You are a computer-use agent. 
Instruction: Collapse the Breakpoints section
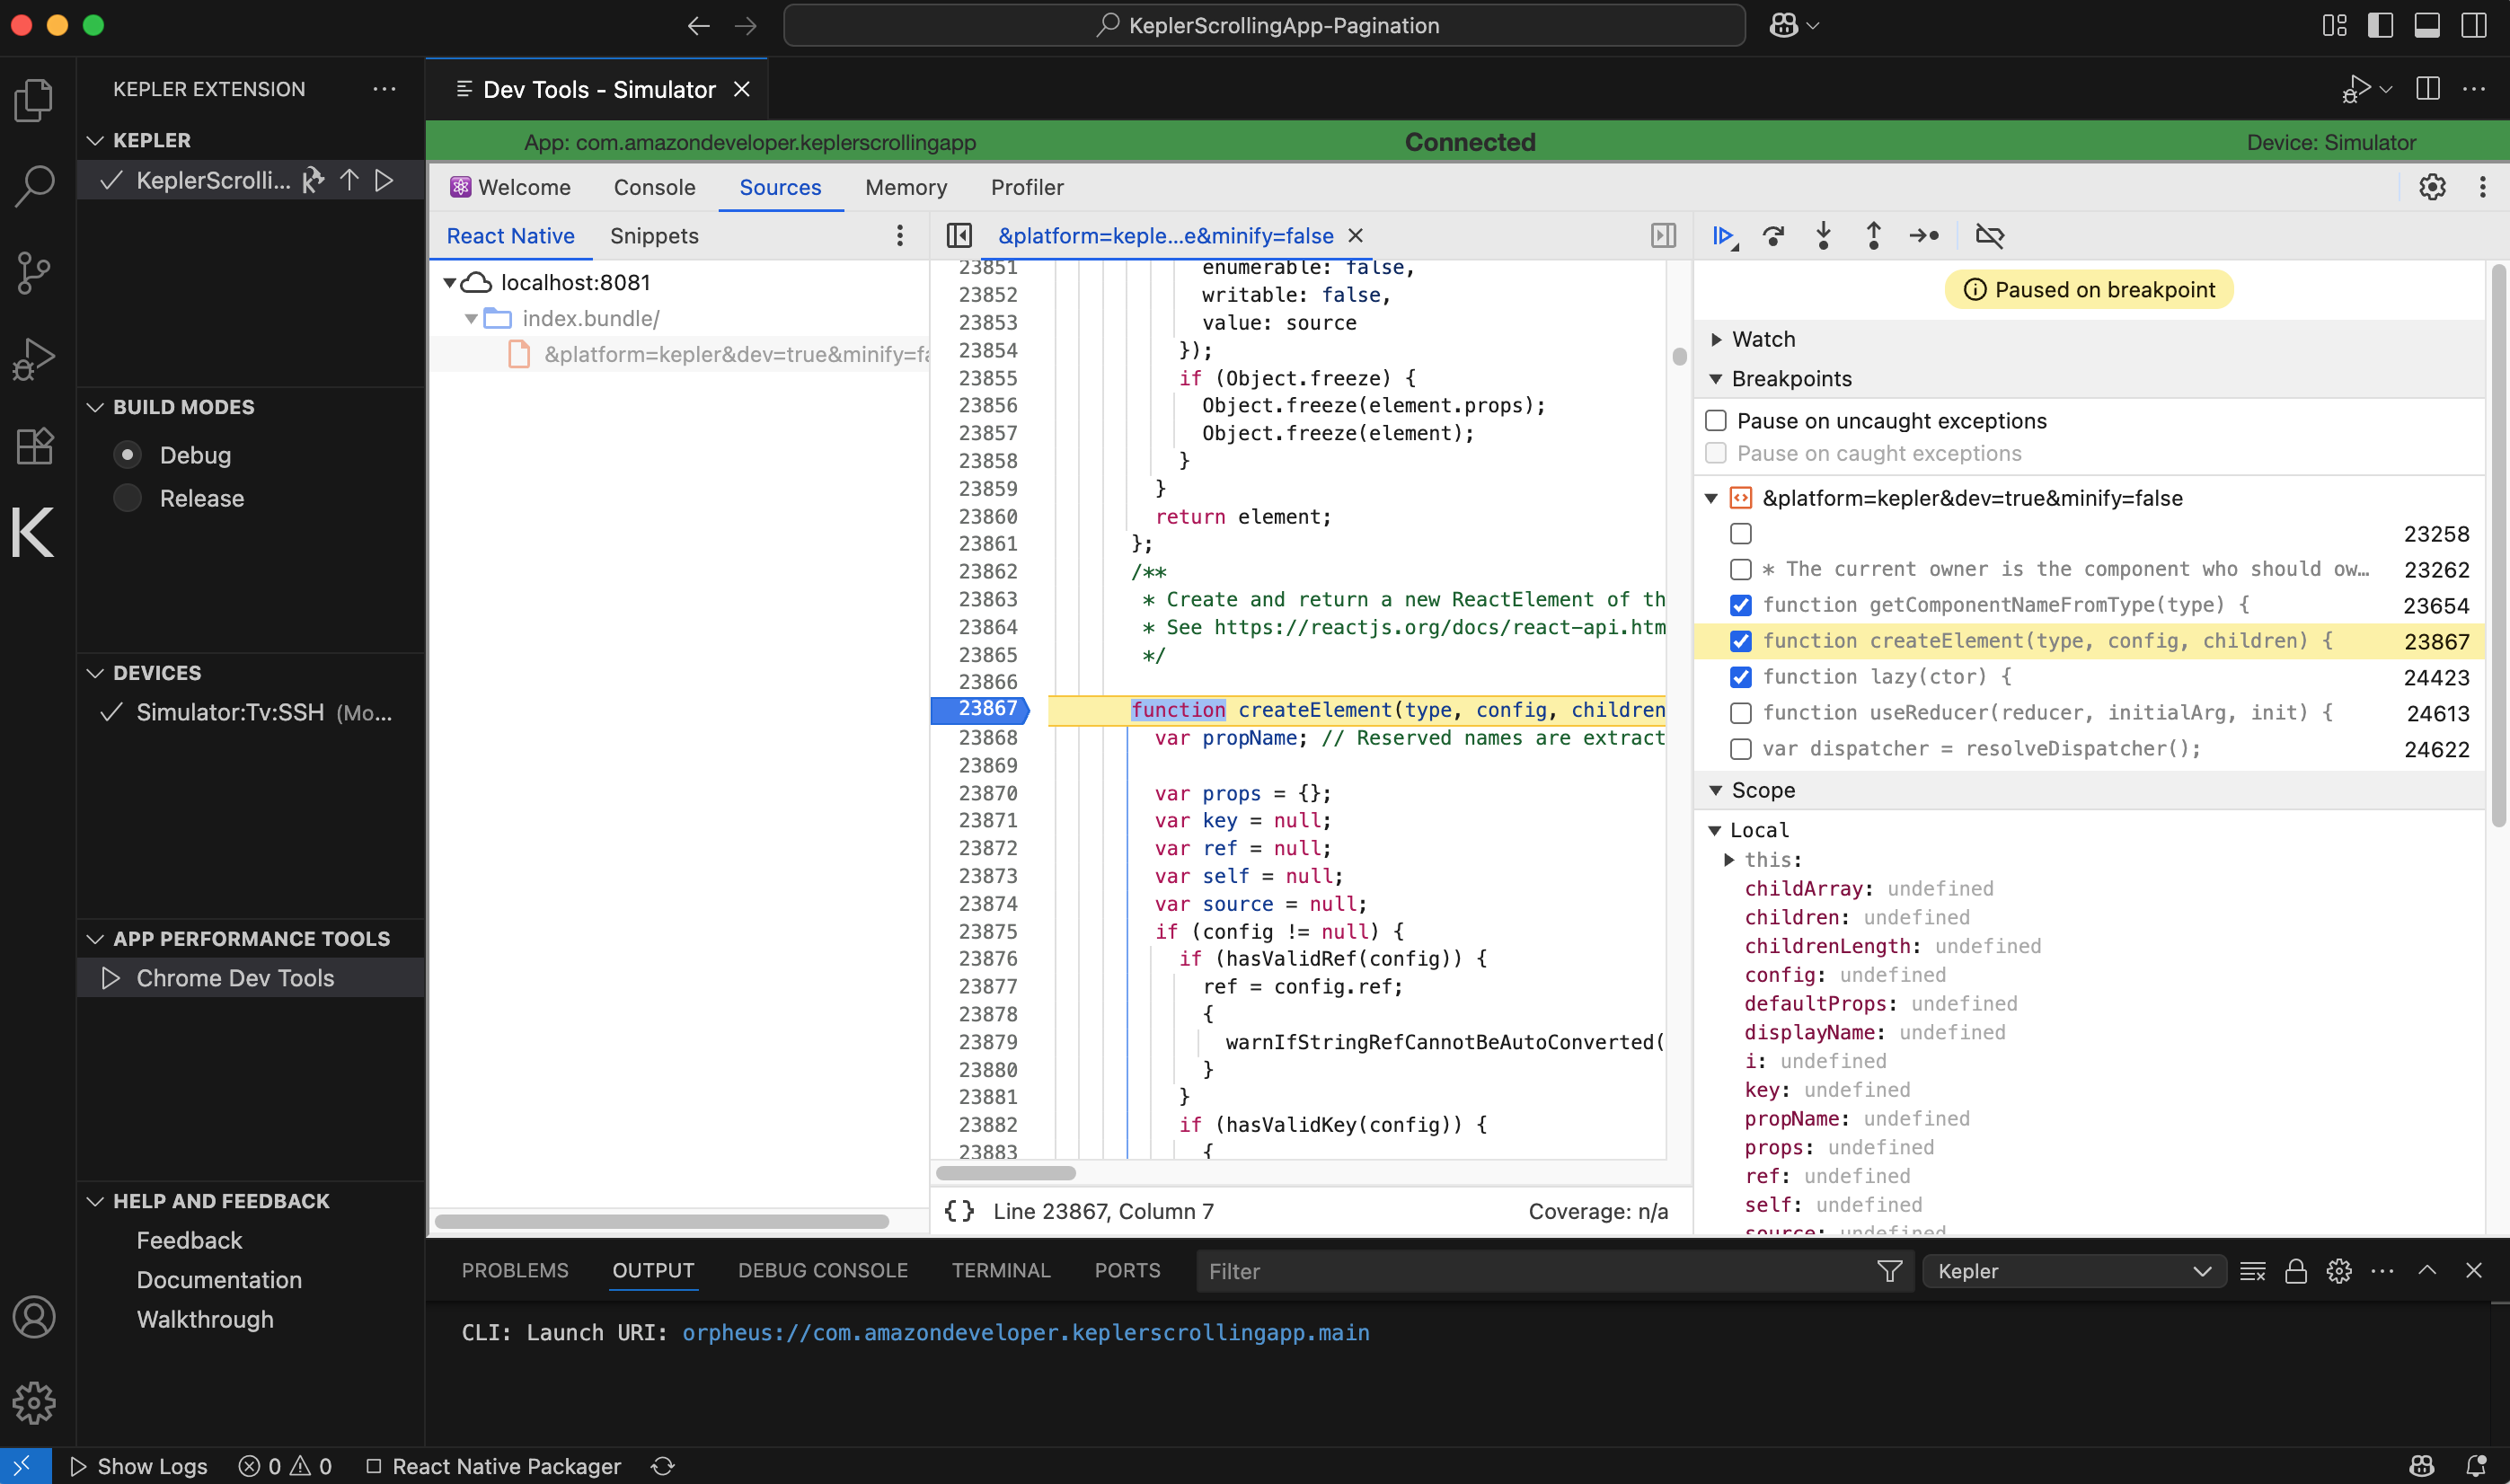click(x=1716, y=378)
